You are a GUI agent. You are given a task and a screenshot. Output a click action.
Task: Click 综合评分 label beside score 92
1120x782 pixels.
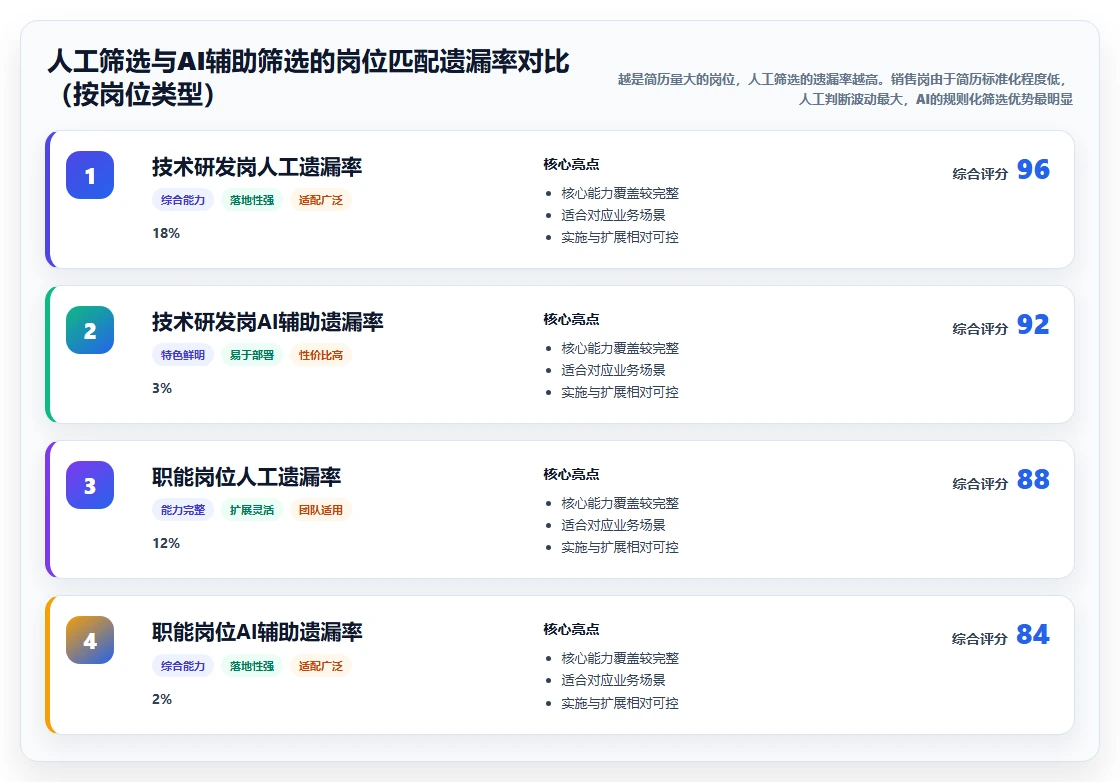coord(980,329)
